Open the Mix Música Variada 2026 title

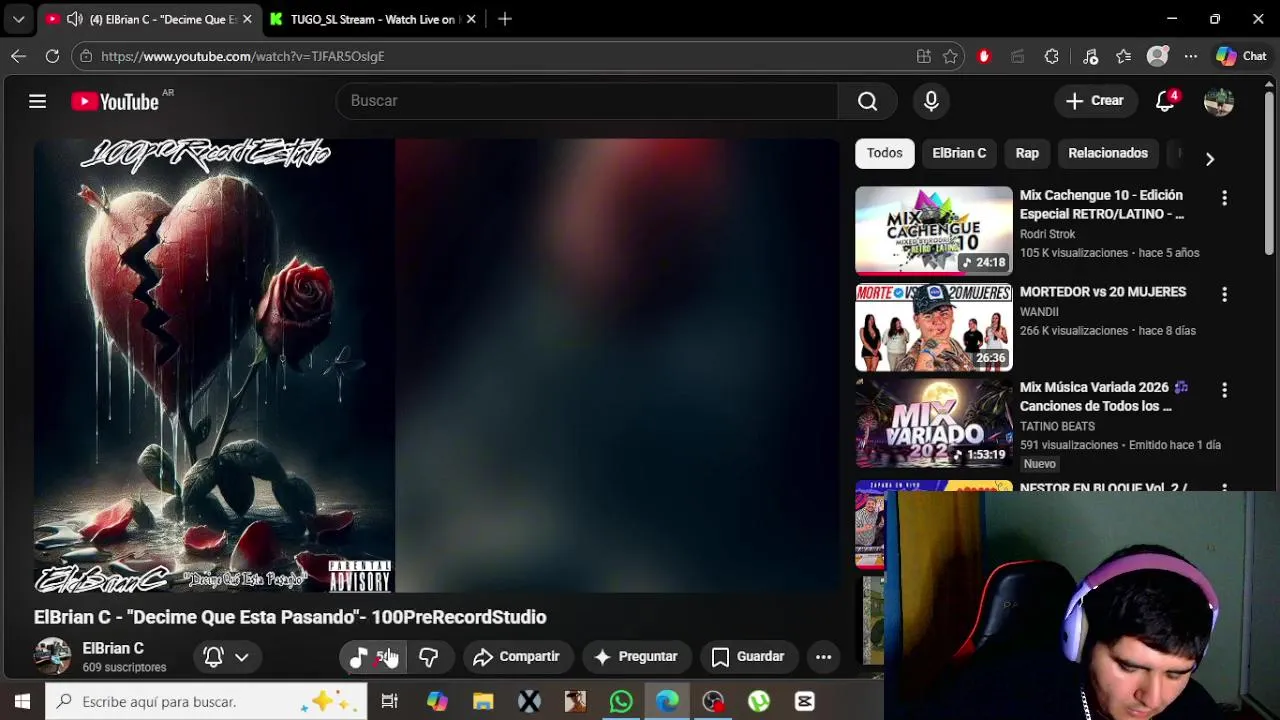tap(1104, 397)
